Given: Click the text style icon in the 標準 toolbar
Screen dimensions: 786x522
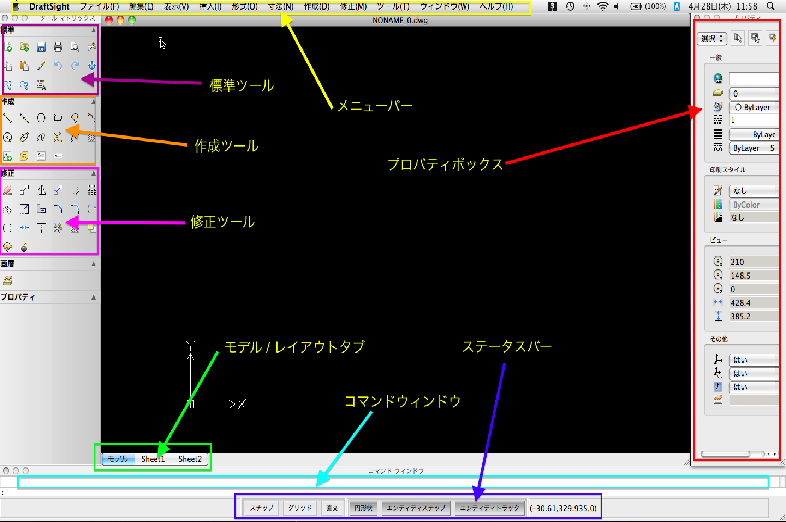Looking at the screenshot, I should [41, 85].
